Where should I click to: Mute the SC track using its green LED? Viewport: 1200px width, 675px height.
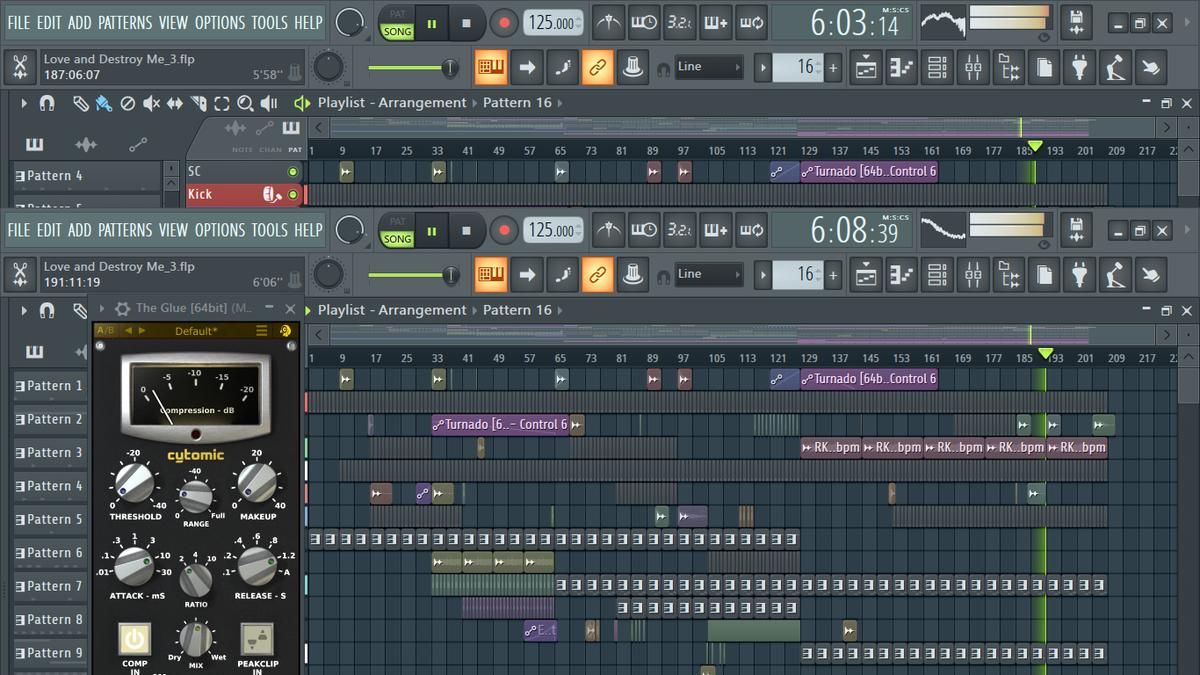[x=293, y=172]
